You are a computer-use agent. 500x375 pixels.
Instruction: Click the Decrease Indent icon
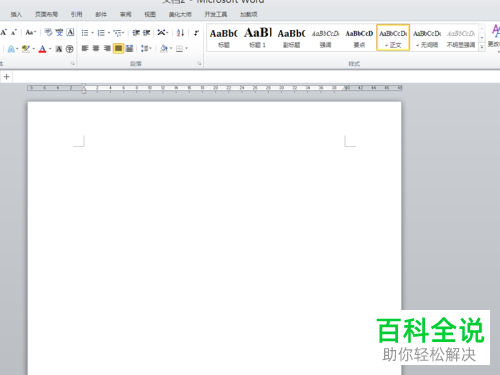click(136, 33)
